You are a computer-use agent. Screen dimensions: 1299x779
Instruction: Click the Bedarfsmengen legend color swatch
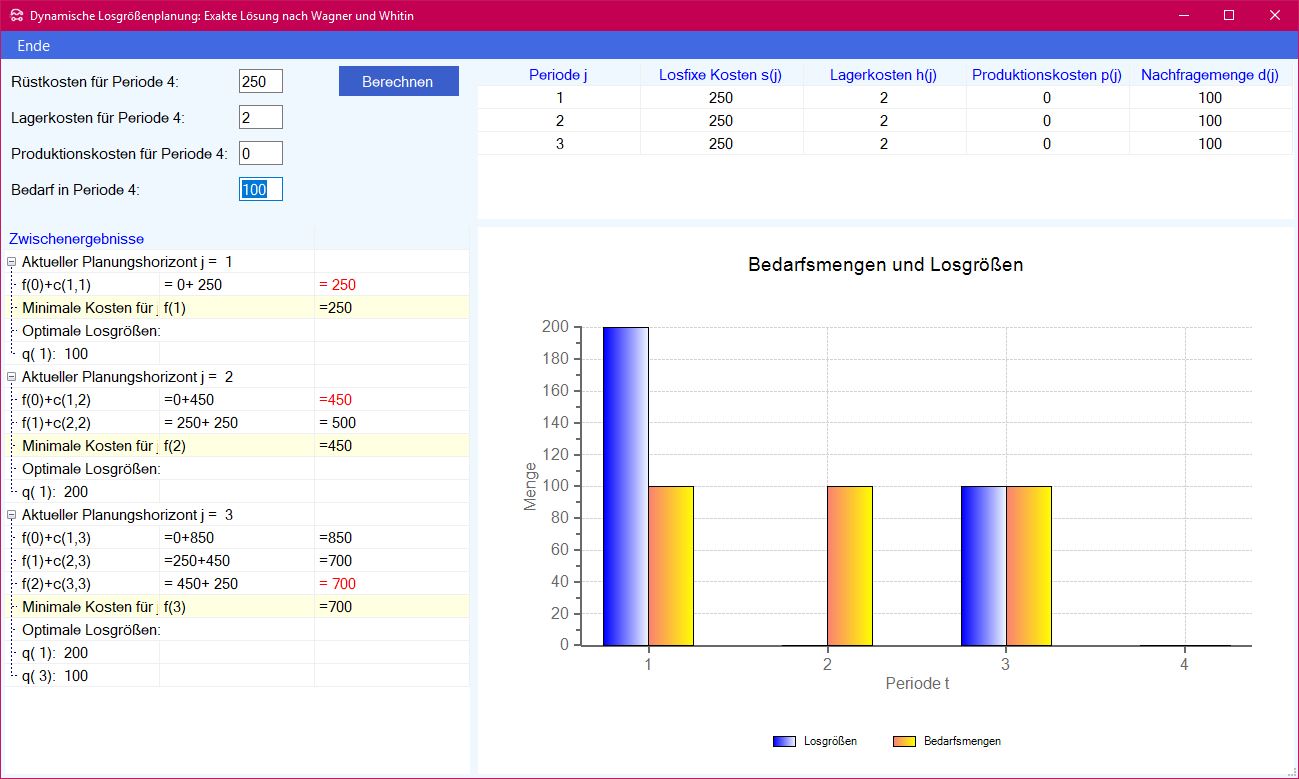(904, 741)
